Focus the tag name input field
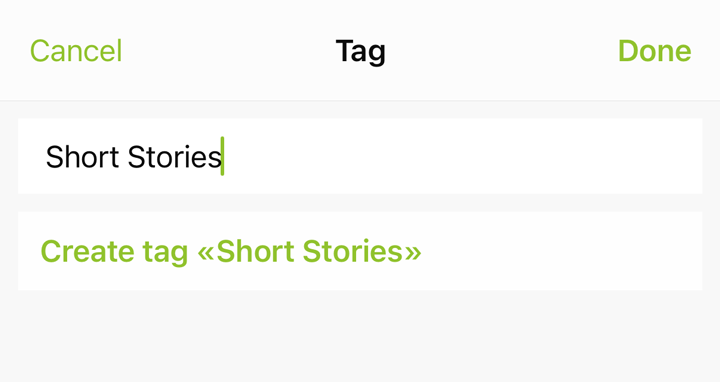The height and width of the screenshot is (382, 720). [360, 156]
